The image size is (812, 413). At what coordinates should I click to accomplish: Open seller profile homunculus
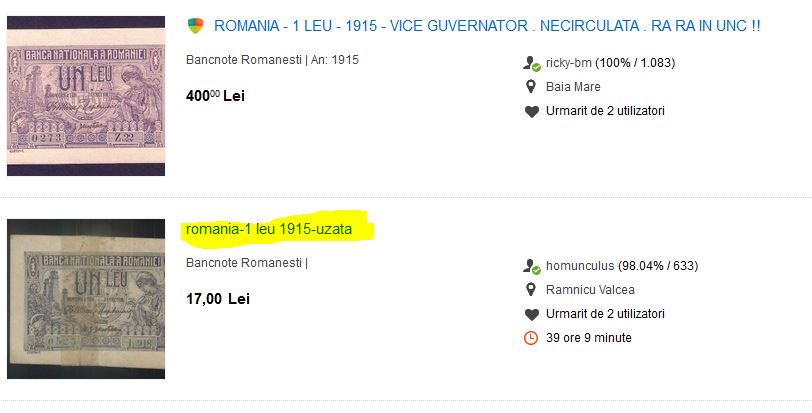[580, 266]
